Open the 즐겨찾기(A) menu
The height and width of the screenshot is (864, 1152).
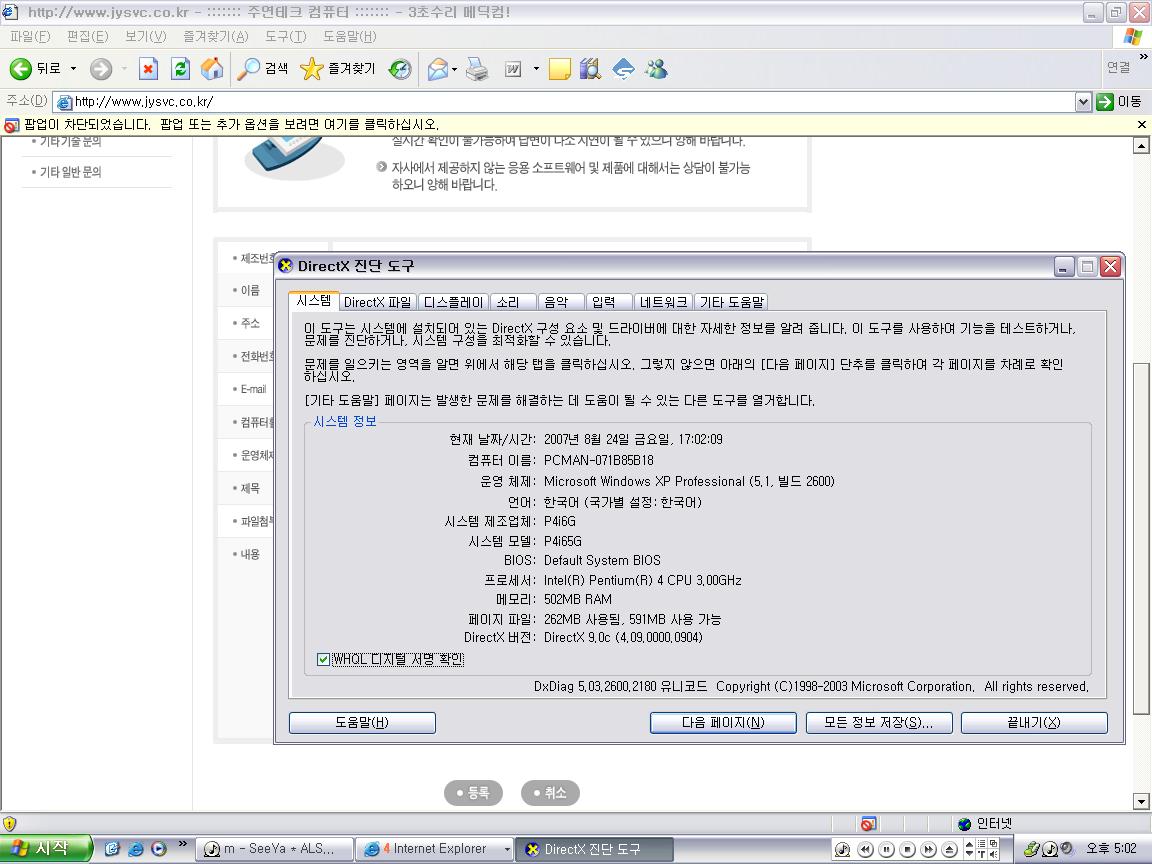(216, 37)
